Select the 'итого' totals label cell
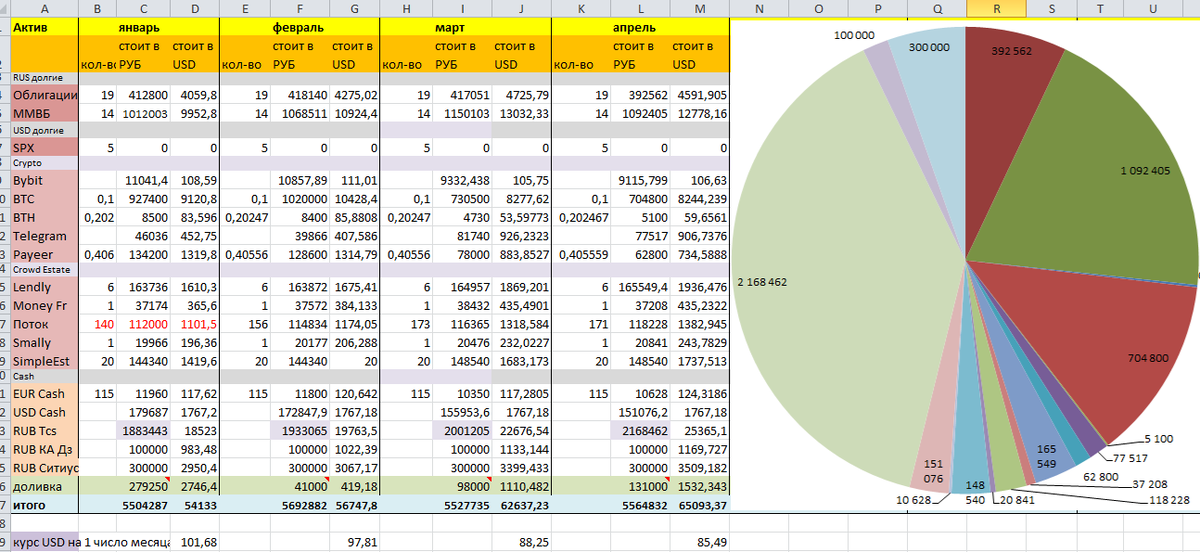Screen dimensions: 1200x552 45,506
